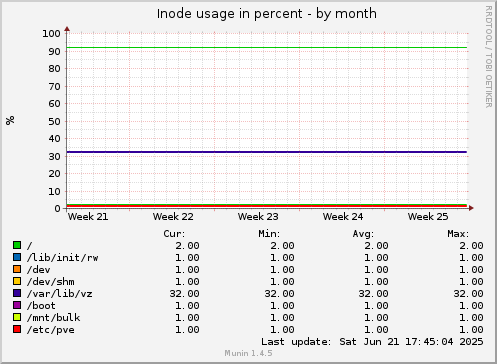The height and width of the screenshot is (364, 497).
Task: Click the /etc/pve legend label
Action: tap(51, 330)
